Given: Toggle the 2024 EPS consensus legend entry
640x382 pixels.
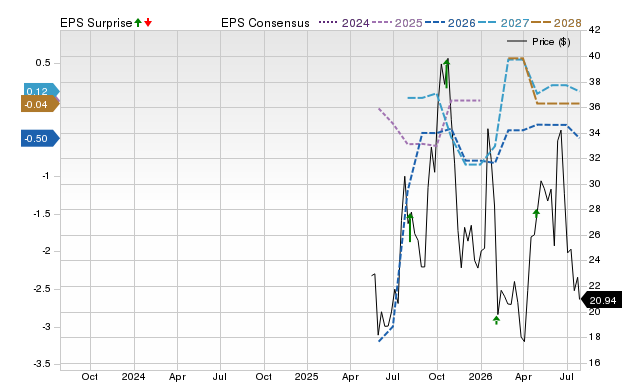Looking at the screenshot, I should tap(344, 23).
